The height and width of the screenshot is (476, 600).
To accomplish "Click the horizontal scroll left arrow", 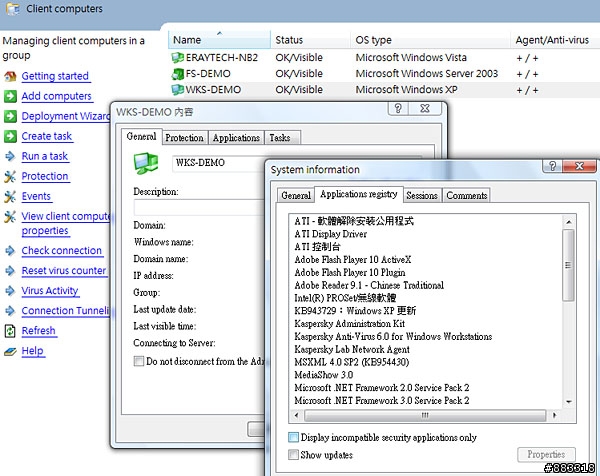I will (x=296, y=415).
